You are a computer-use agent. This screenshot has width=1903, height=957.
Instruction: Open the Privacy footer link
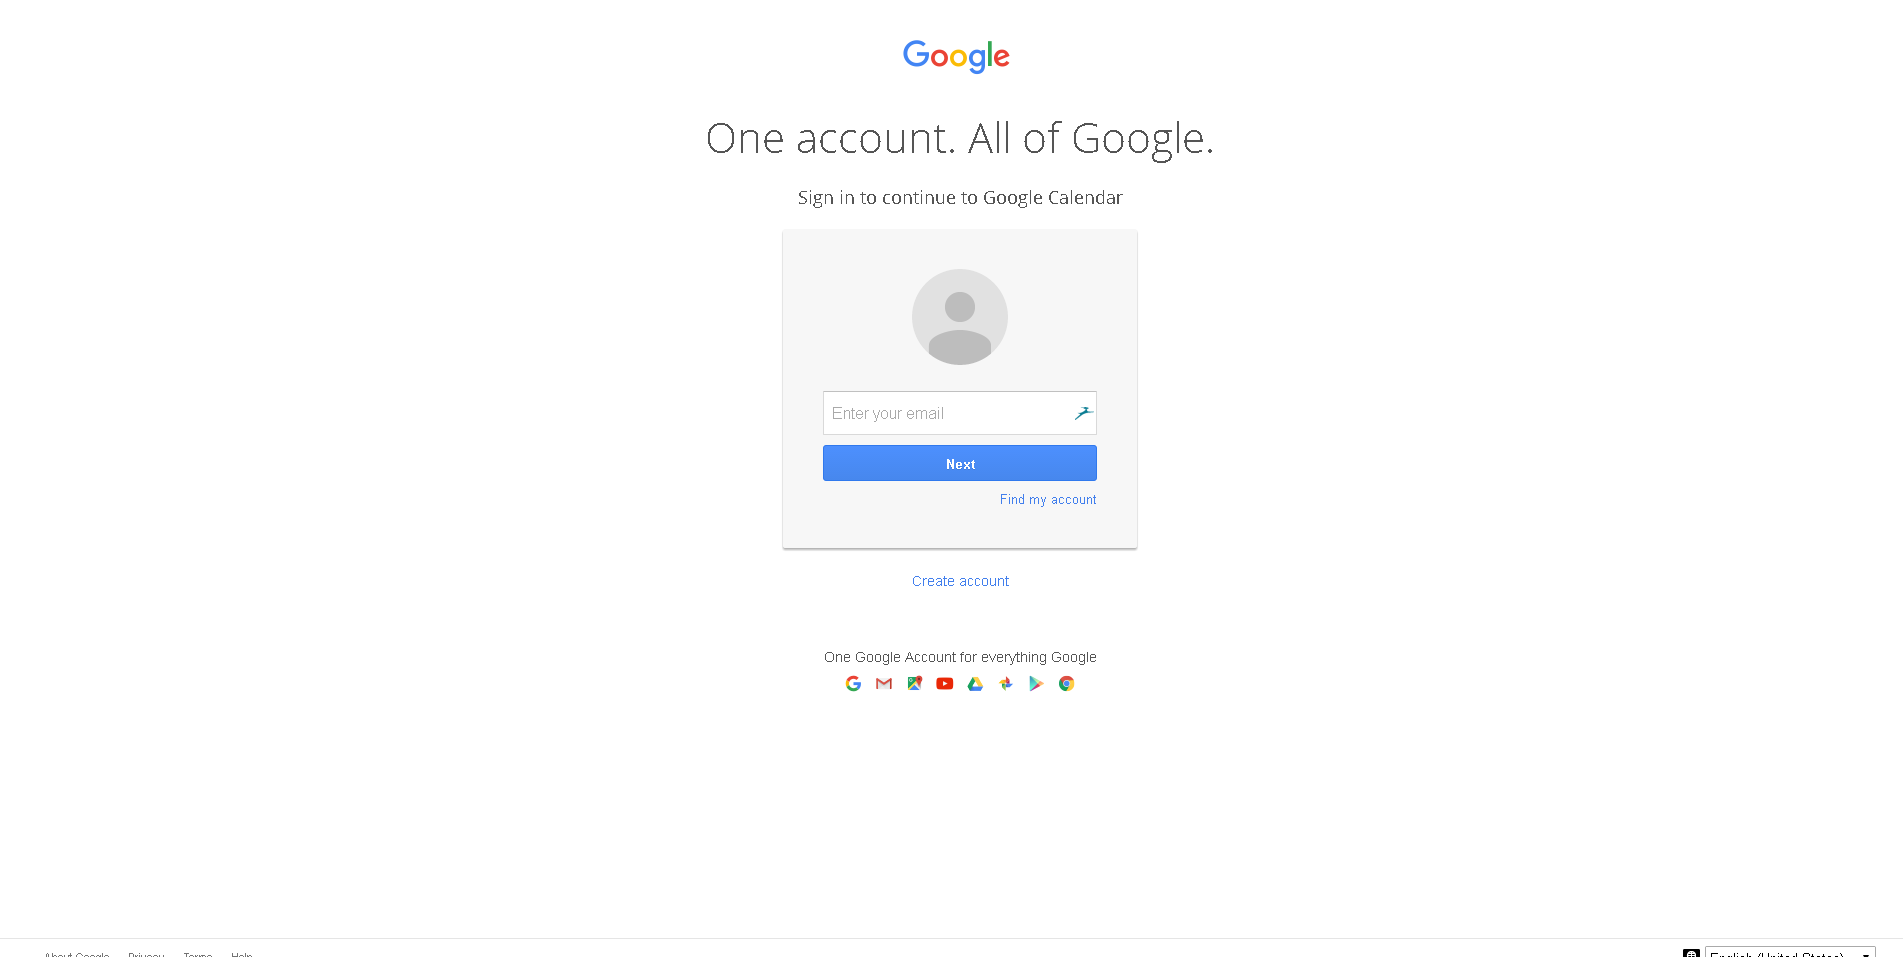[146, 954]
